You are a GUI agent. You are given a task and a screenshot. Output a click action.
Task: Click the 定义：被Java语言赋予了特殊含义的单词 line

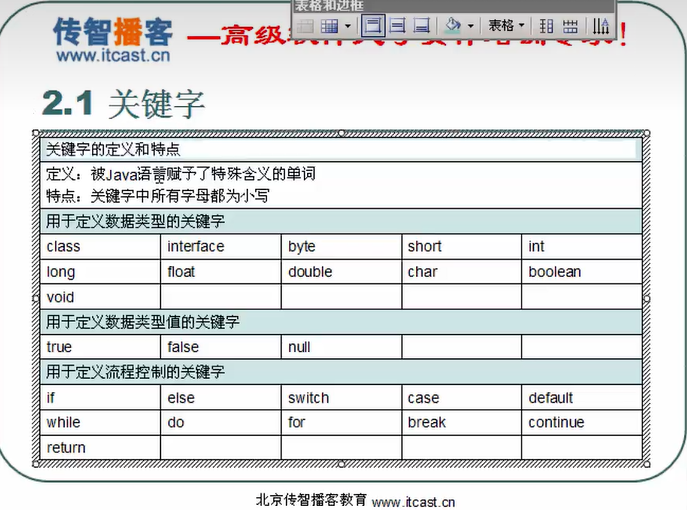point(181,174)
